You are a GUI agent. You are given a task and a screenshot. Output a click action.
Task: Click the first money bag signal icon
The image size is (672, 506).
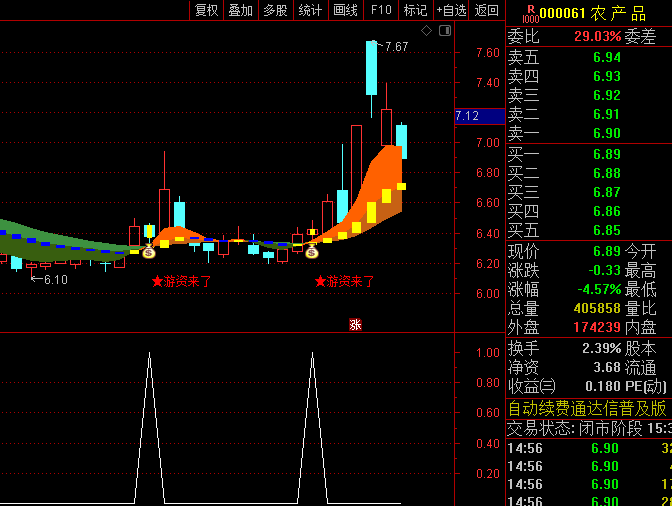coord(148,252)
